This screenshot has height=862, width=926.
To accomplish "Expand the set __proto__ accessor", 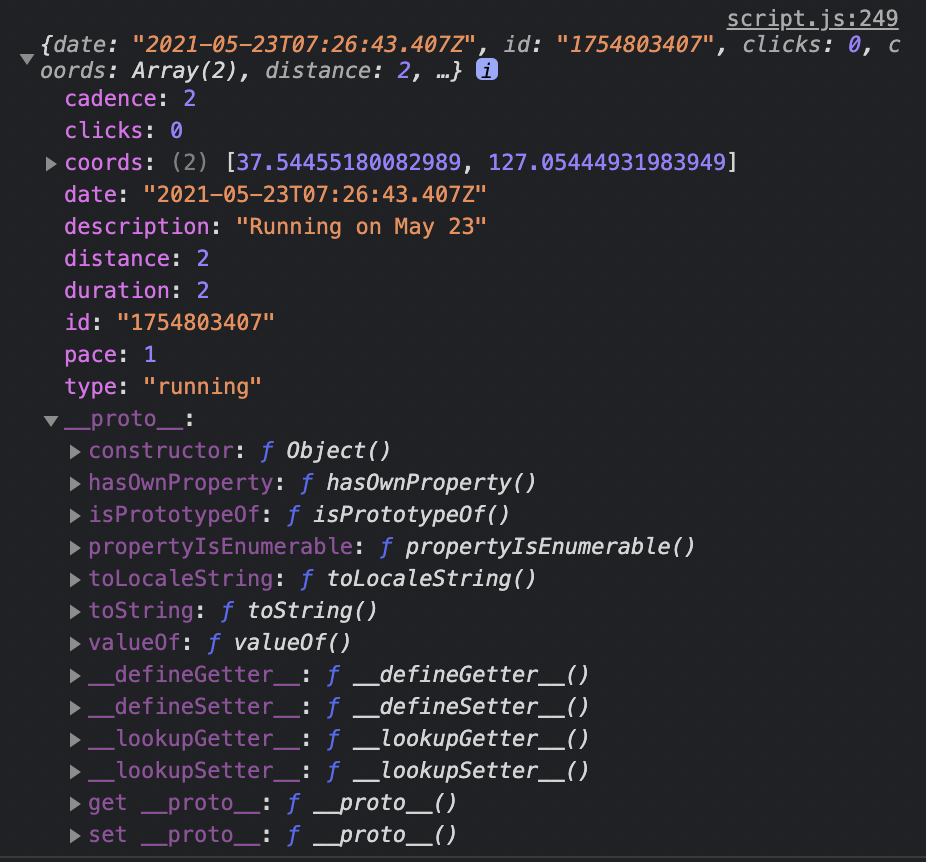I will [75, 834].
